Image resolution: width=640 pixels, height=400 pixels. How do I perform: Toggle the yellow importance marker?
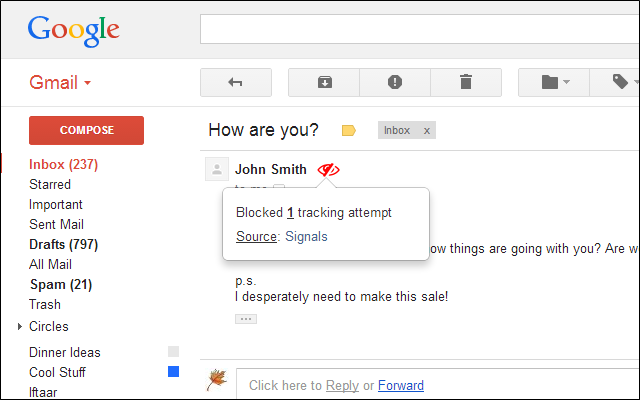coord(348,131)
